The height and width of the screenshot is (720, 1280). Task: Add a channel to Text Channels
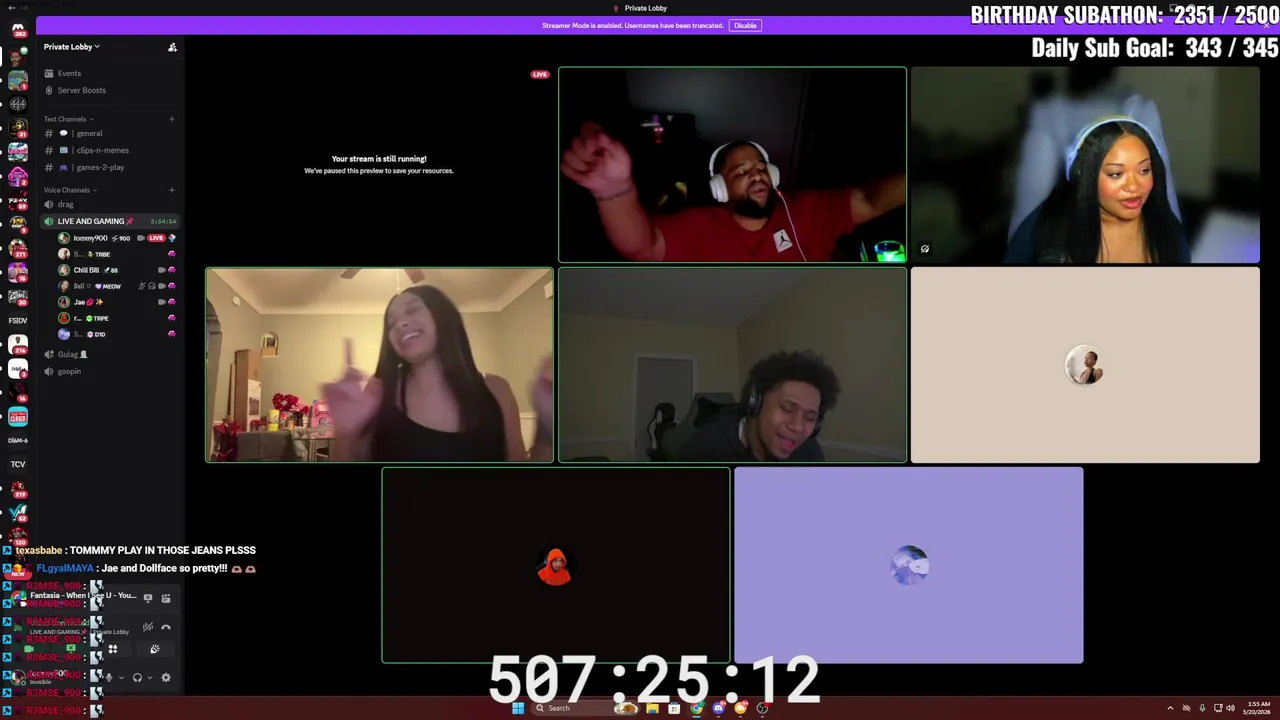tap(172, 119)
